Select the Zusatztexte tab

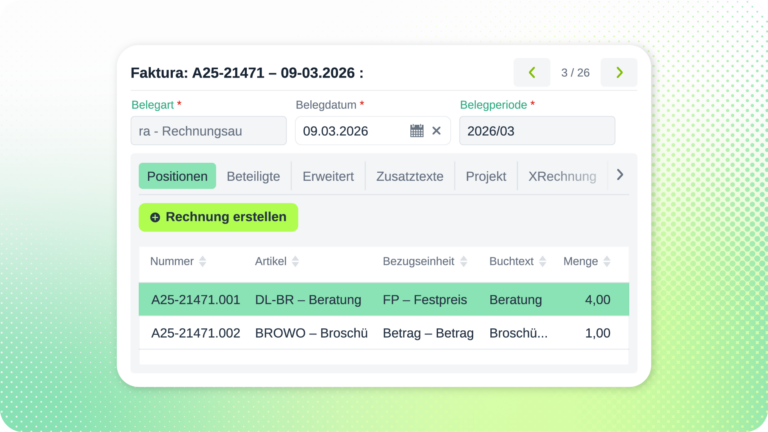click(x=409, y=176)
